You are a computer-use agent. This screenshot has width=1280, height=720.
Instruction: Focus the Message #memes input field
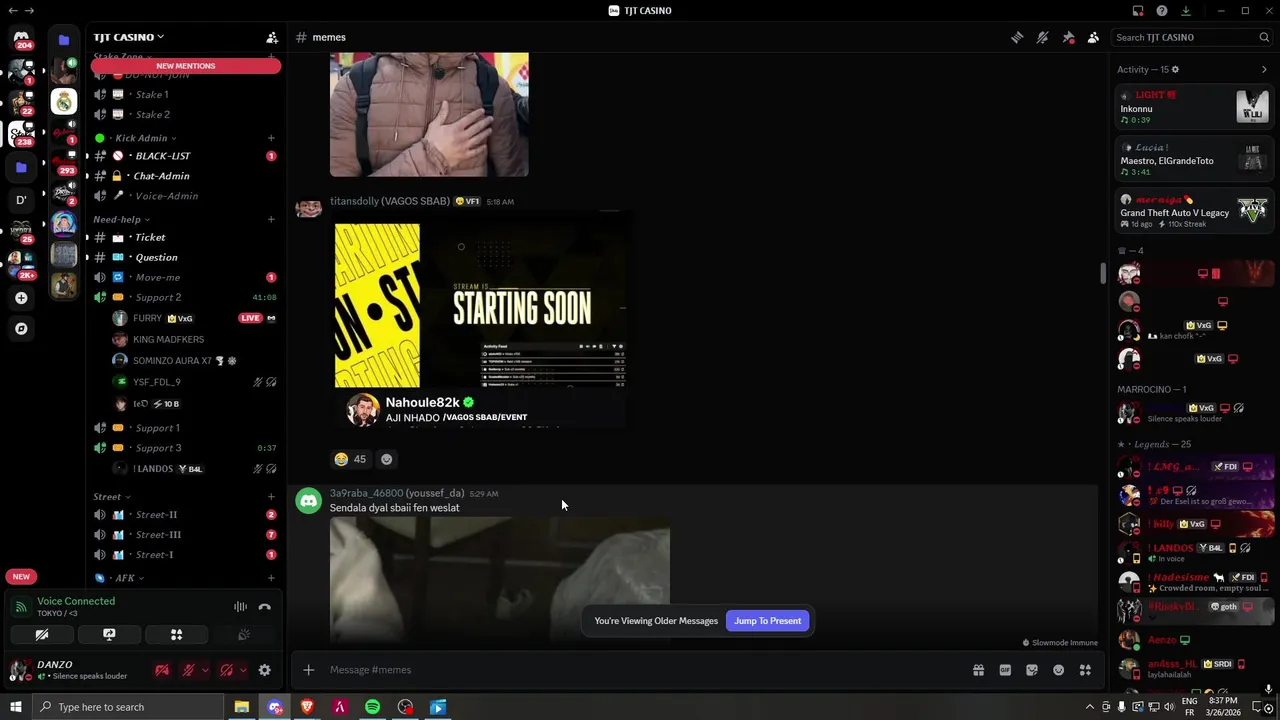coord(640,670)
